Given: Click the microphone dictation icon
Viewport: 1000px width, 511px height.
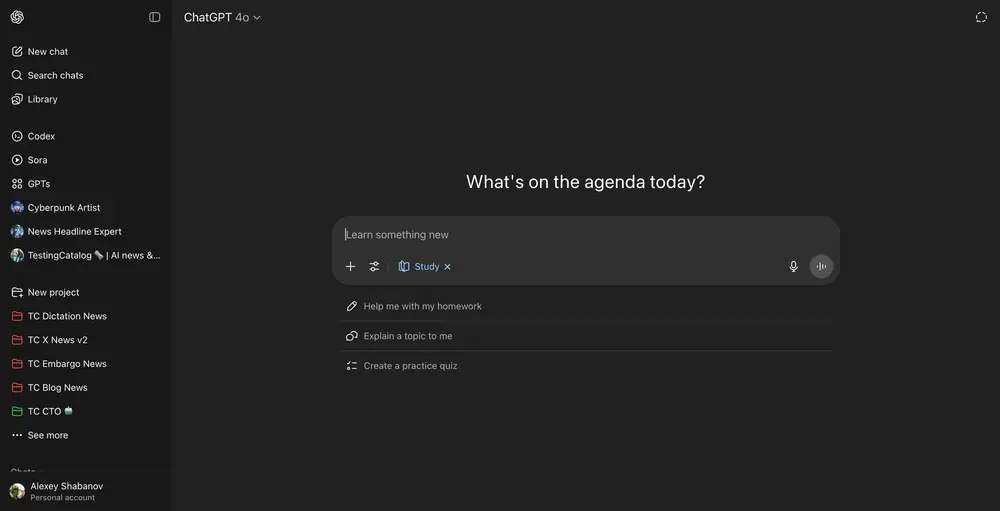Looking at the screenshot, I should [x=793, y=267].
